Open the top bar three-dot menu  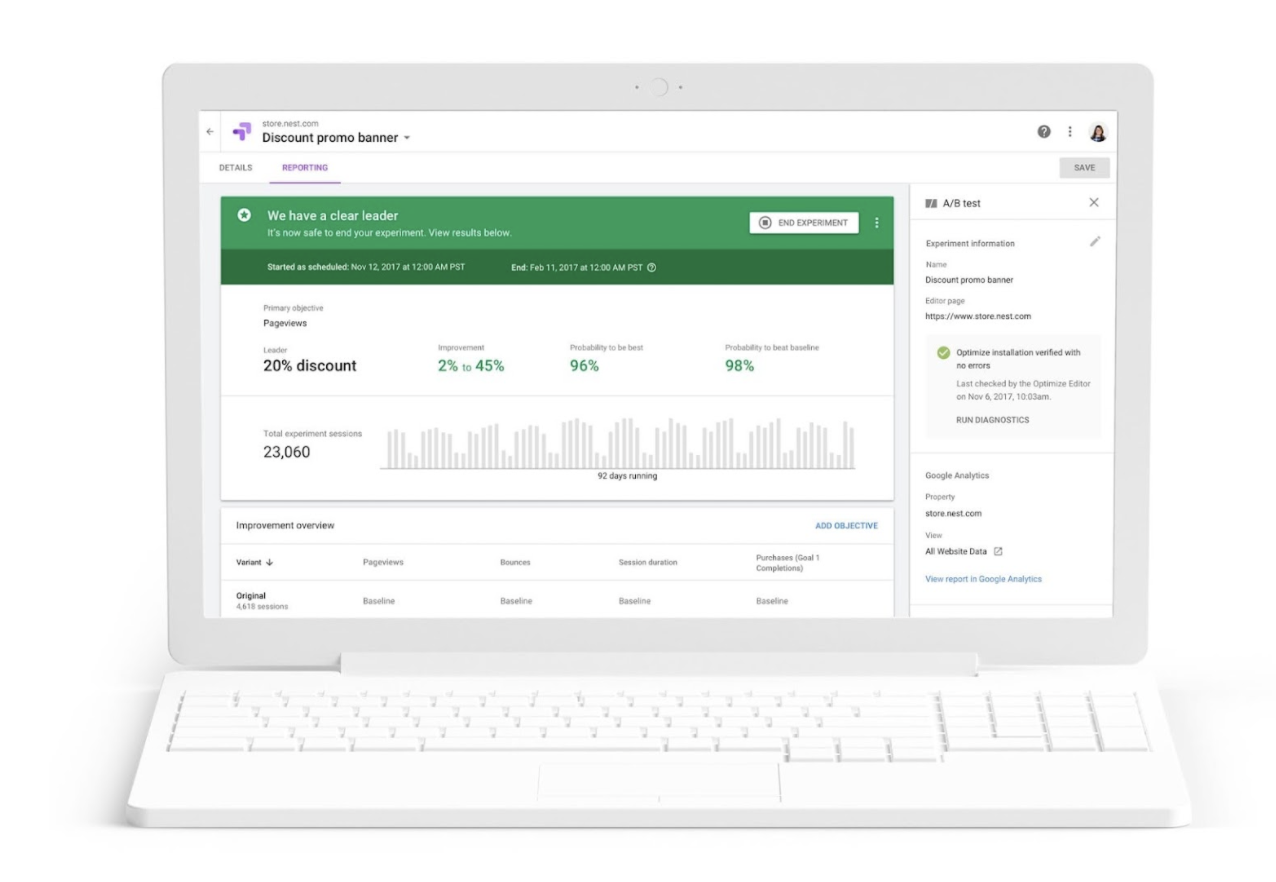coord(1070,132)
